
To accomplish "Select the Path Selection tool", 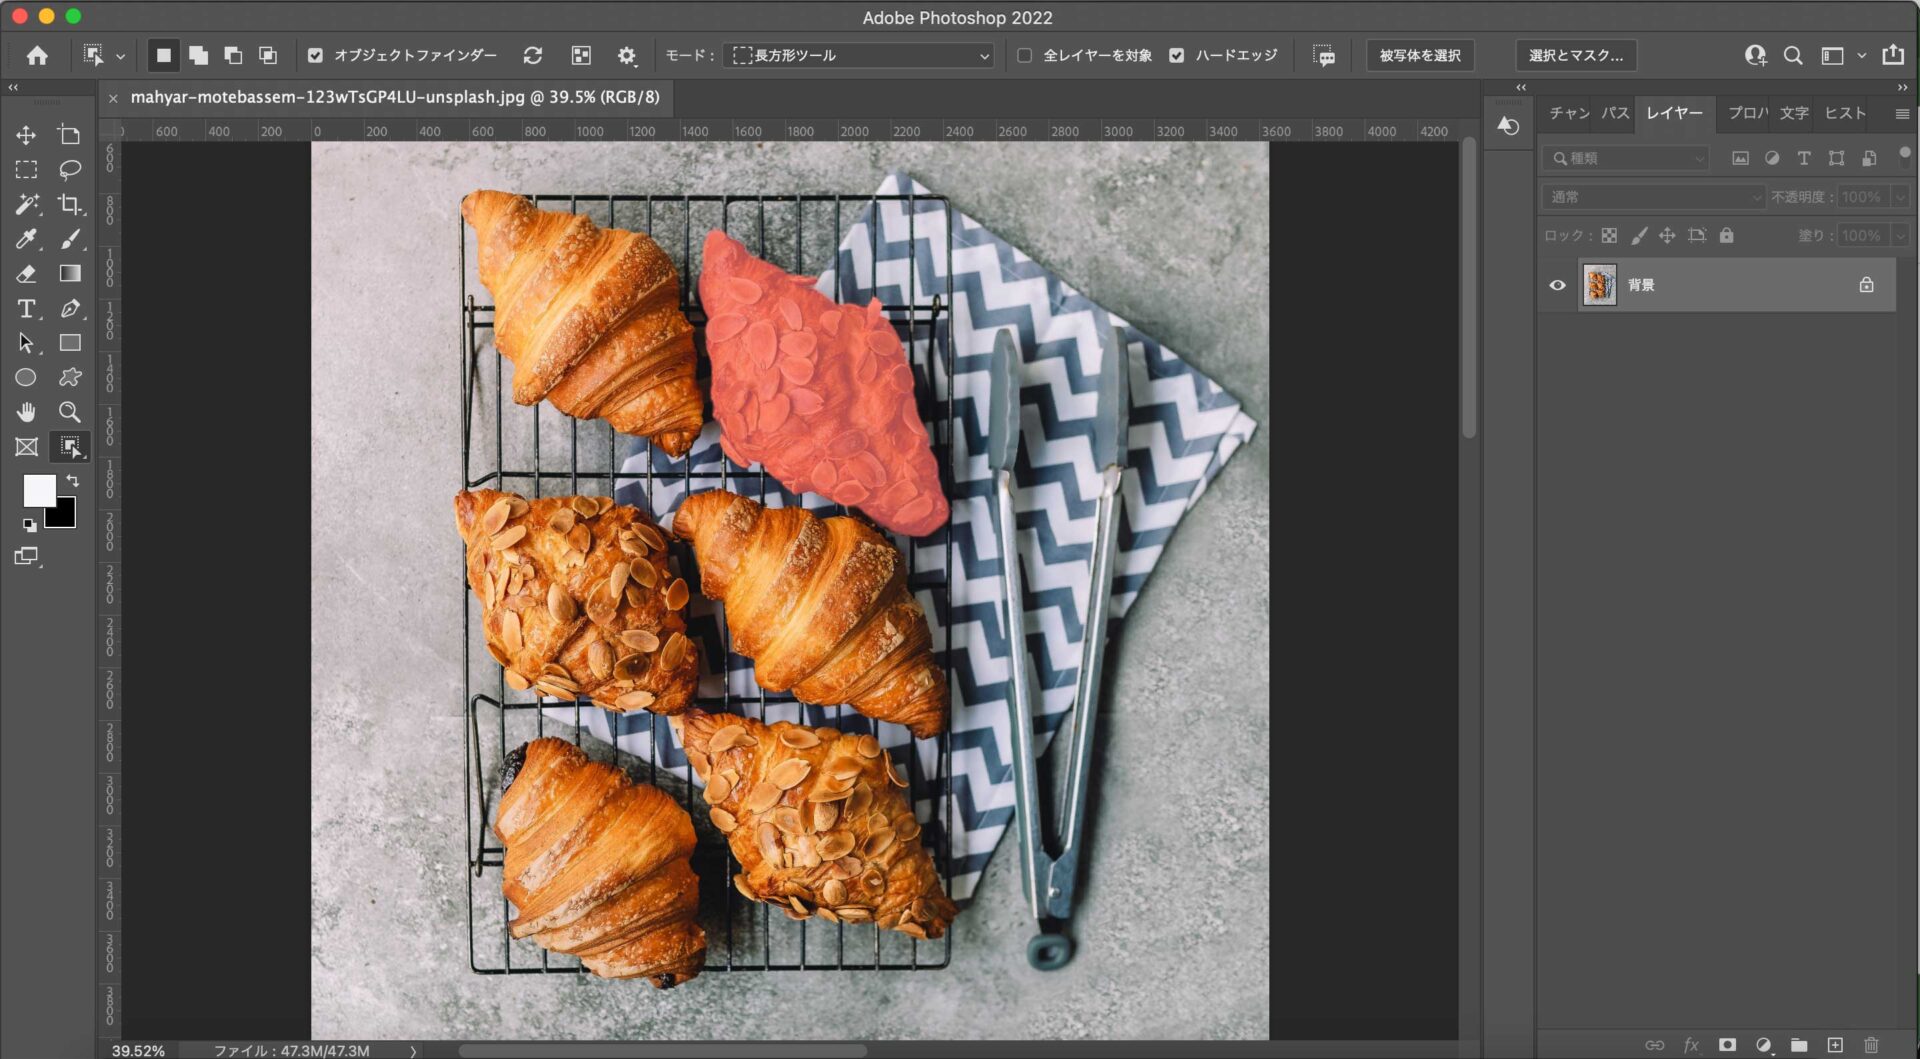I will point(26,343).
